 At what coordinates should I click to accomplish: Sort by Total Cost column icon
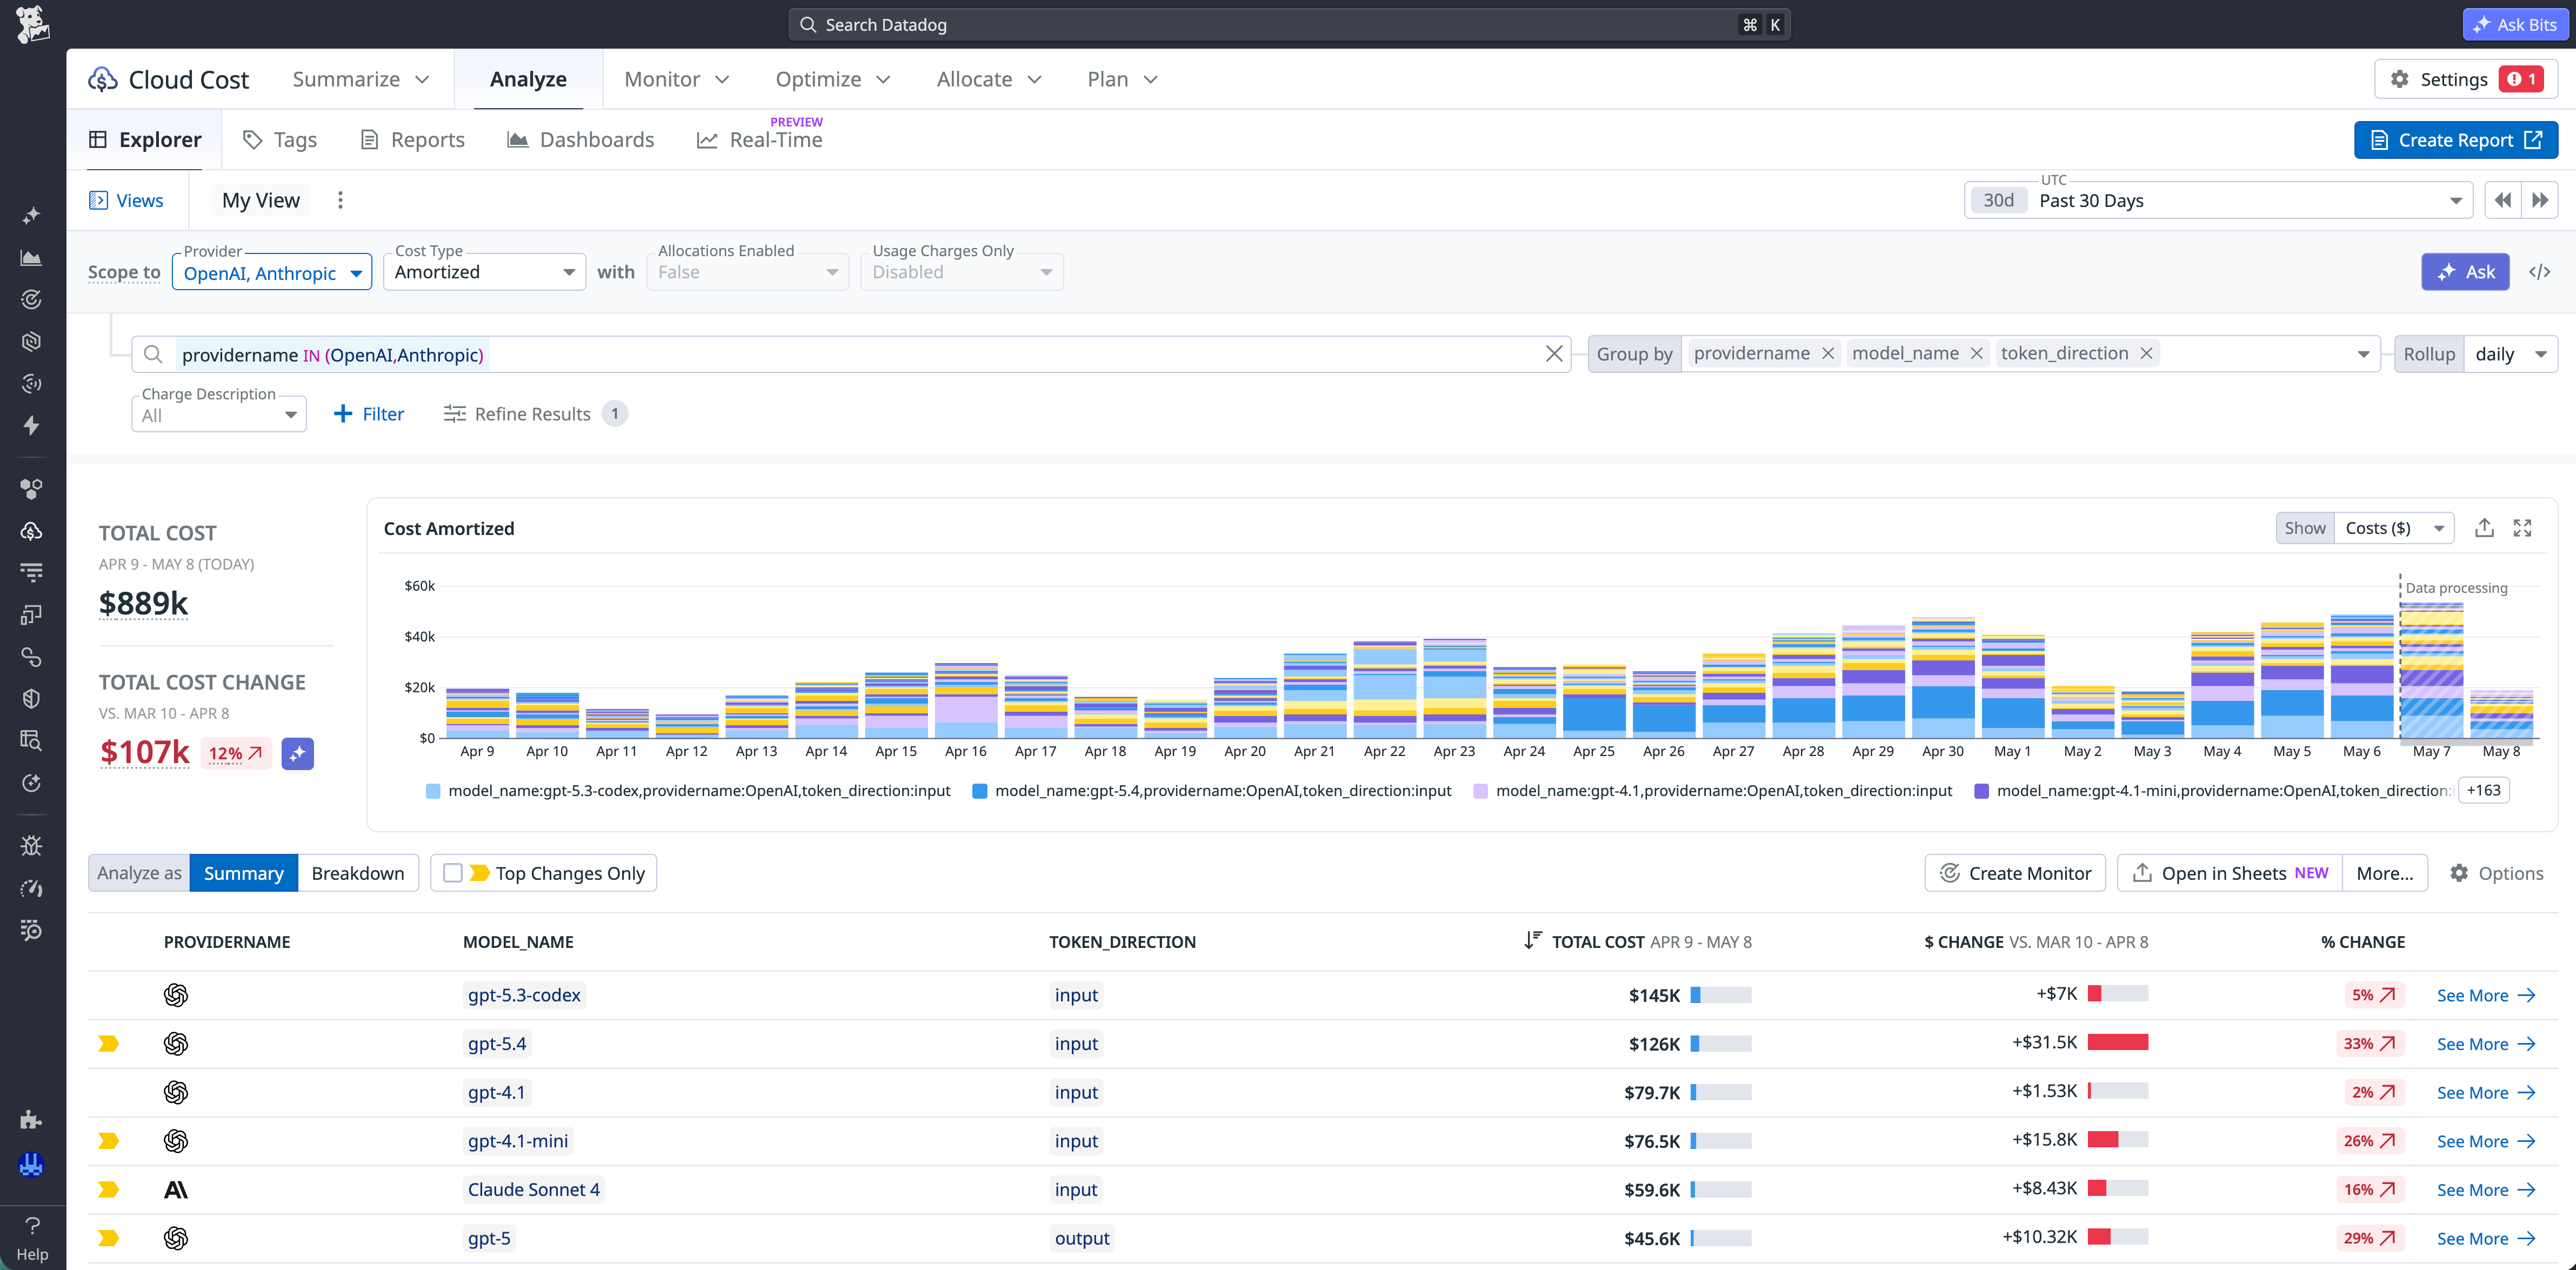[1532, 941]
